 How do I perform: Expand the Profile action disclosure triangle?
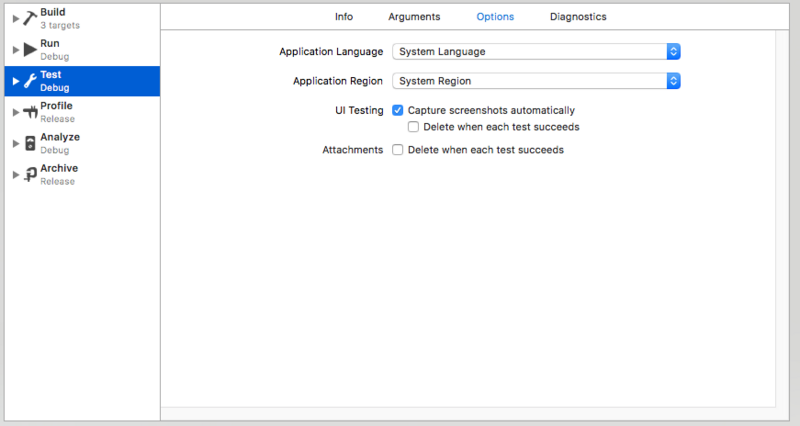click(x=16, y=112)
